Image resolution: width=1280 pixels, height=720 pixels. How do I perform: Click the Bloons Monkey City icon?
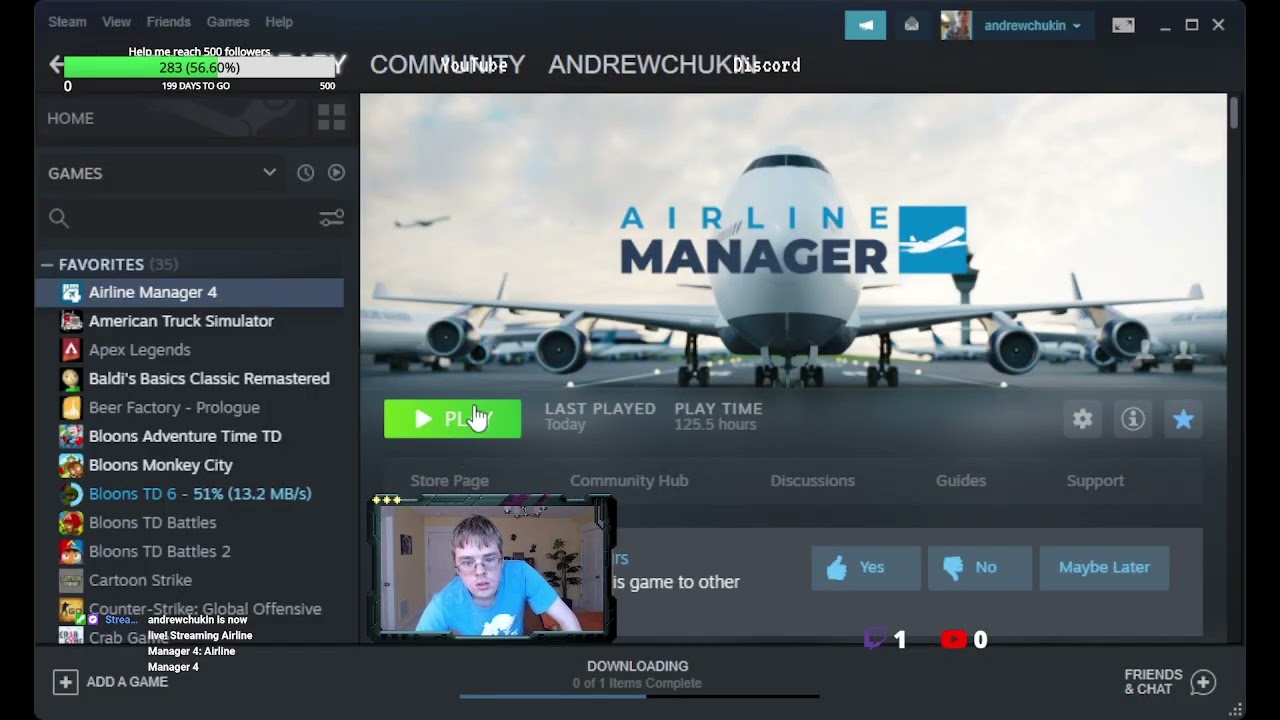point(71,465)
